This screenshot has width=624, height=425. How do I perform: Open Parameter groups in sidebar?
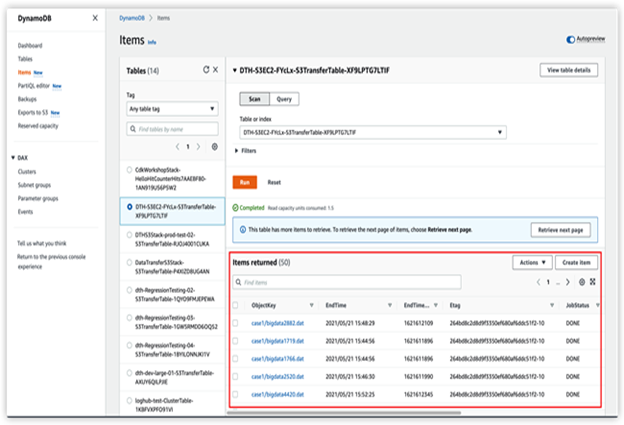tap(38, 198)
